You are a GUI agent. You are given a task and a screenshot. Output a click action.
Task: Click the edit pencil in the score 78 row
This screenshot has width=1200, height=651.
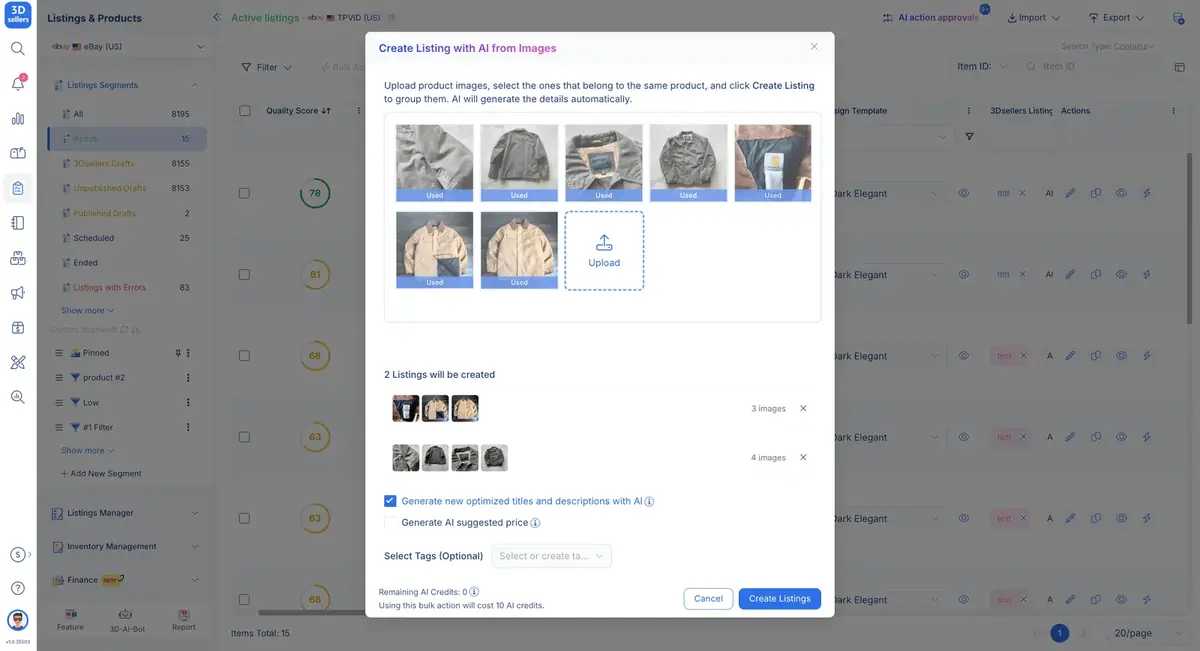[x=1070, y=193]
